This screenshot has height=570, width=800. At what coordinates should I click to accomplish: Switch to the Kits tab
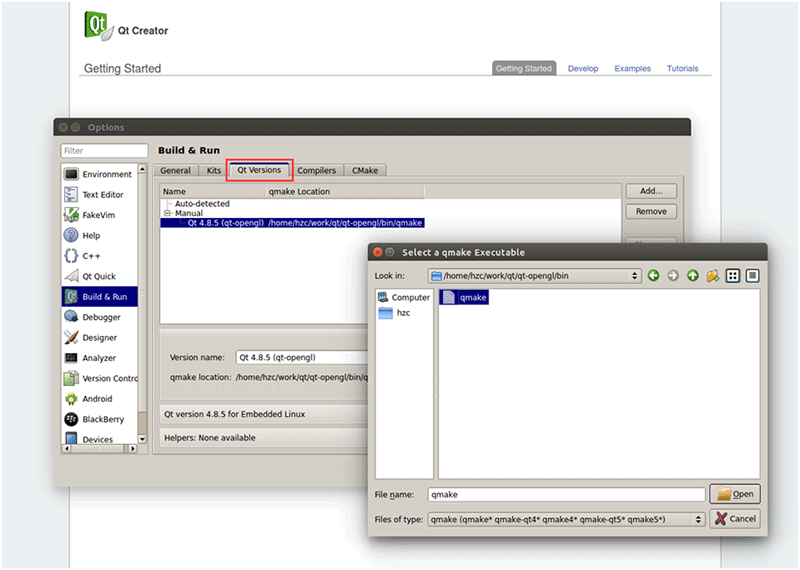coord(213,170)
